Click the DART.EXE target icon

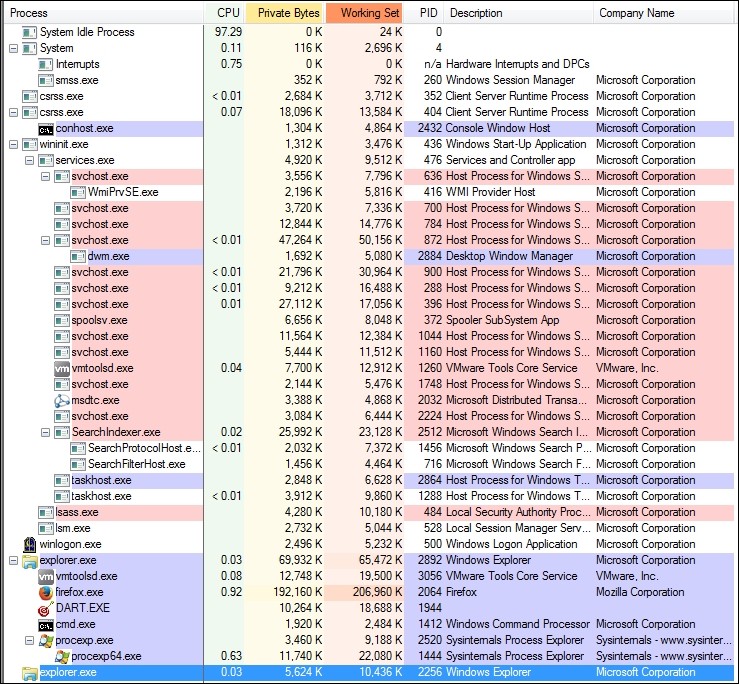click(x=46, y=608)
